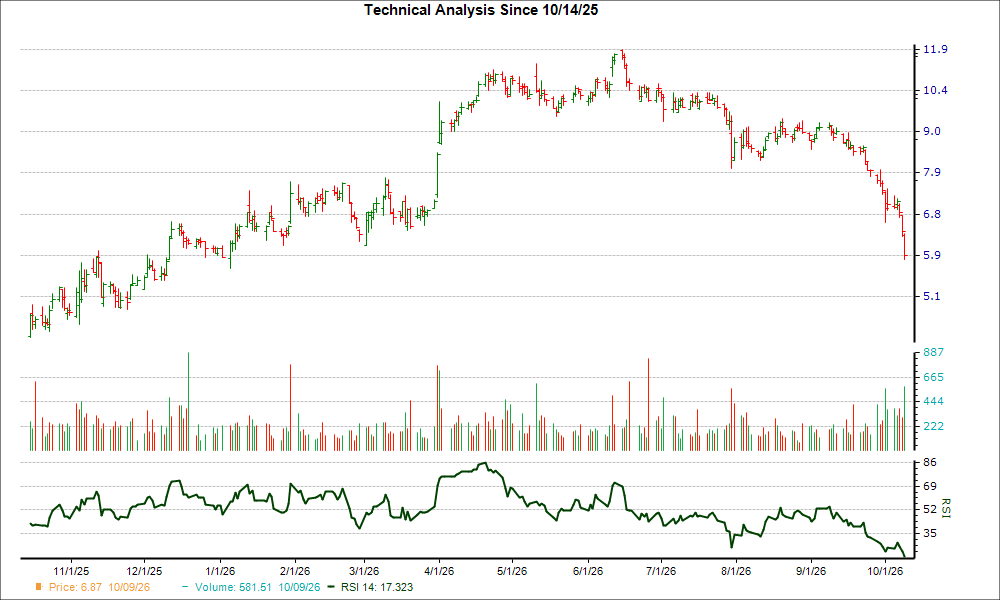Select the 6/1/26 date marker
This screenshot has width=1000, height=600.
587,571
